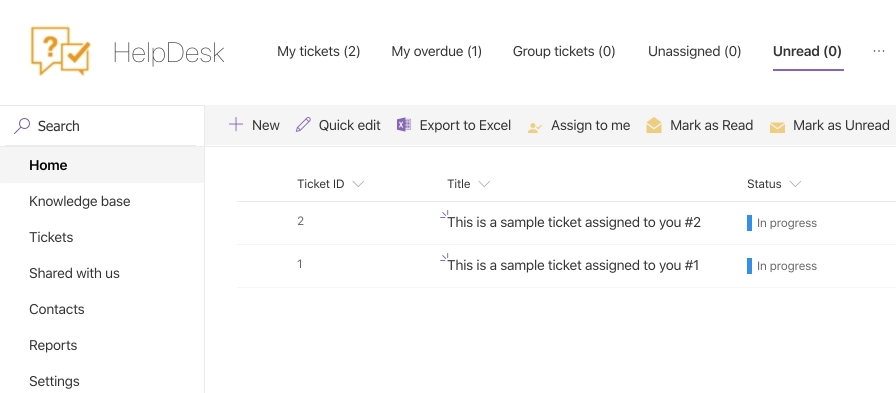896x393 pixels.
Task: Click the HelpDesk logo icon
Action: point(60,50)
